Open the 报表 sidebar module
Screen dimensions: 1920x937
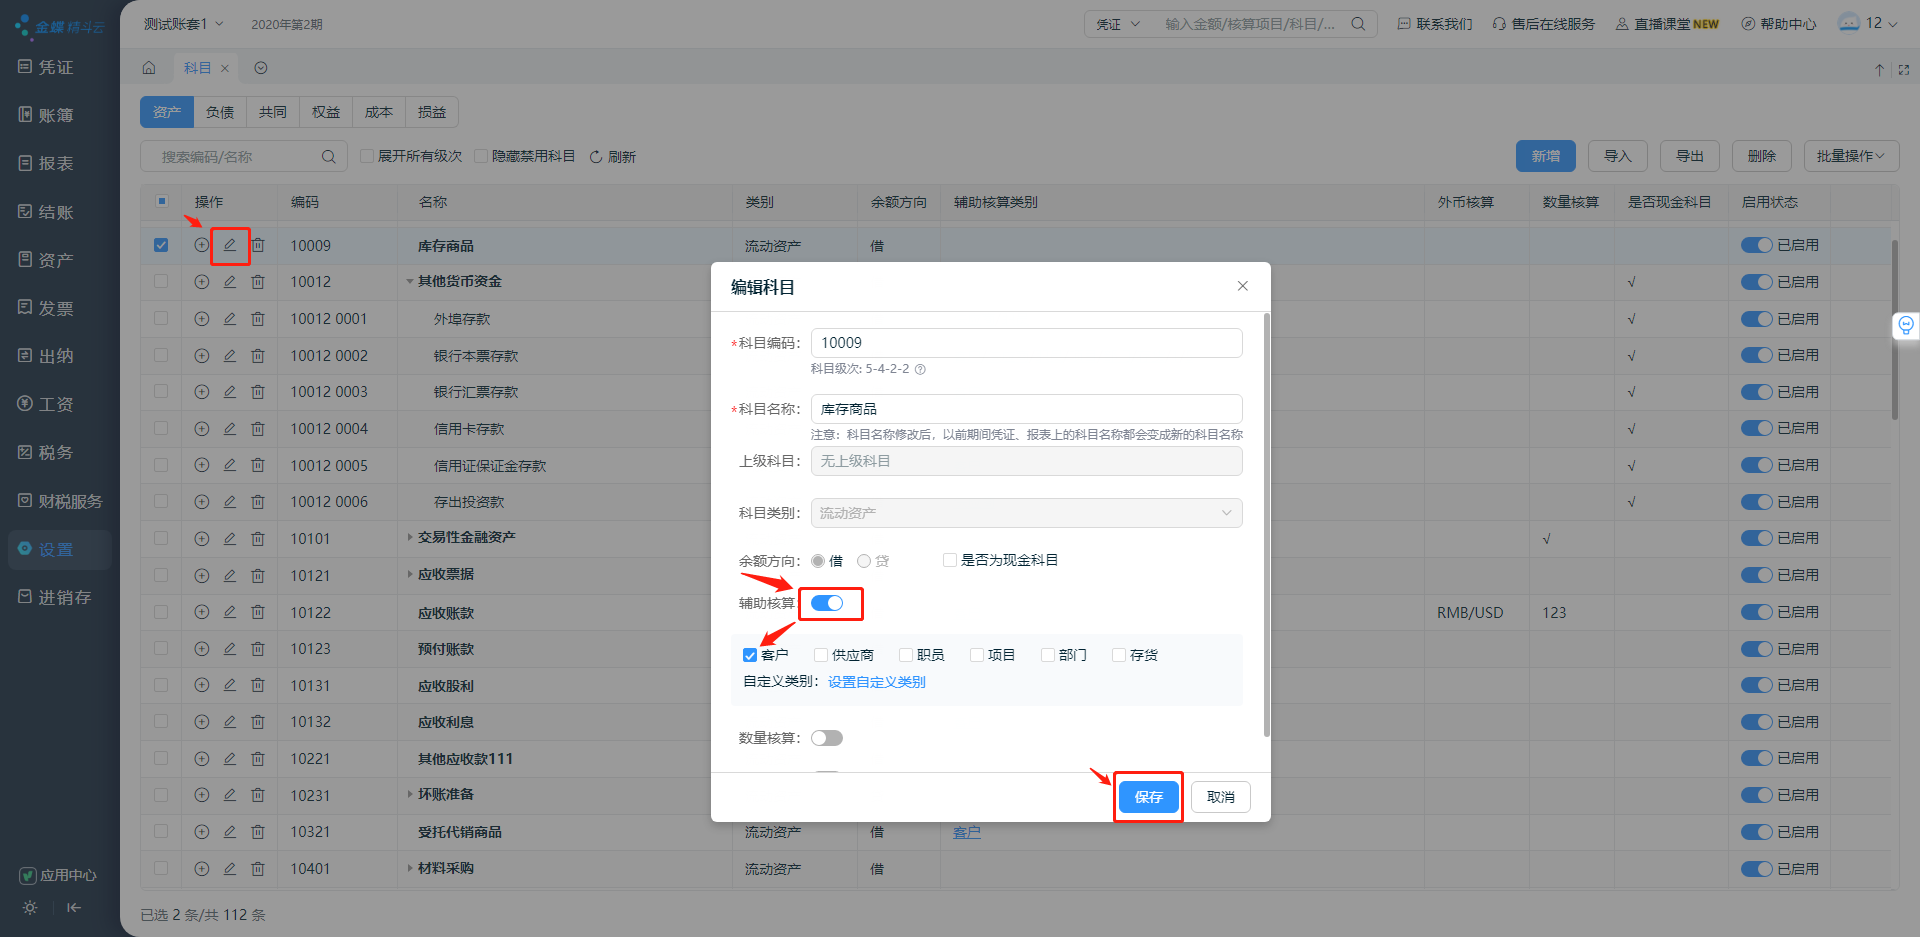pos(46,163)
